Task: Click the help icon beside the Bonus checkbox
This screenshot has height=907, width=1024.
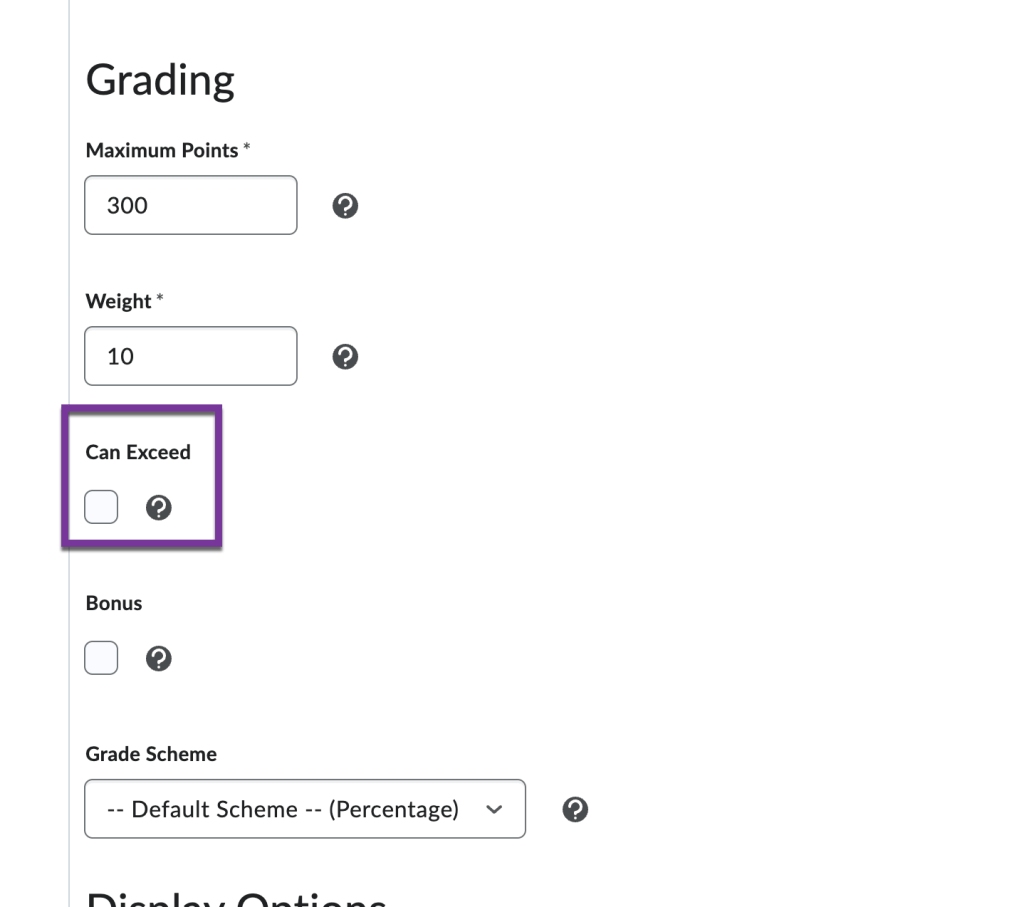Action: pyautogui.click(x=158, y=657)
